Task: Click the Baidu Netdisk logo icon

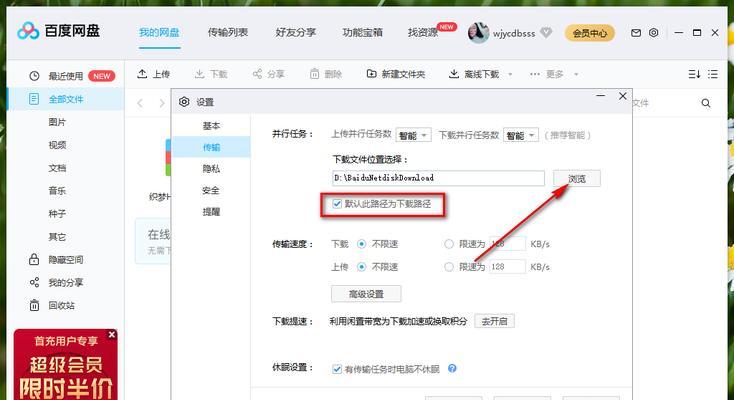Action: click(28, 31)
